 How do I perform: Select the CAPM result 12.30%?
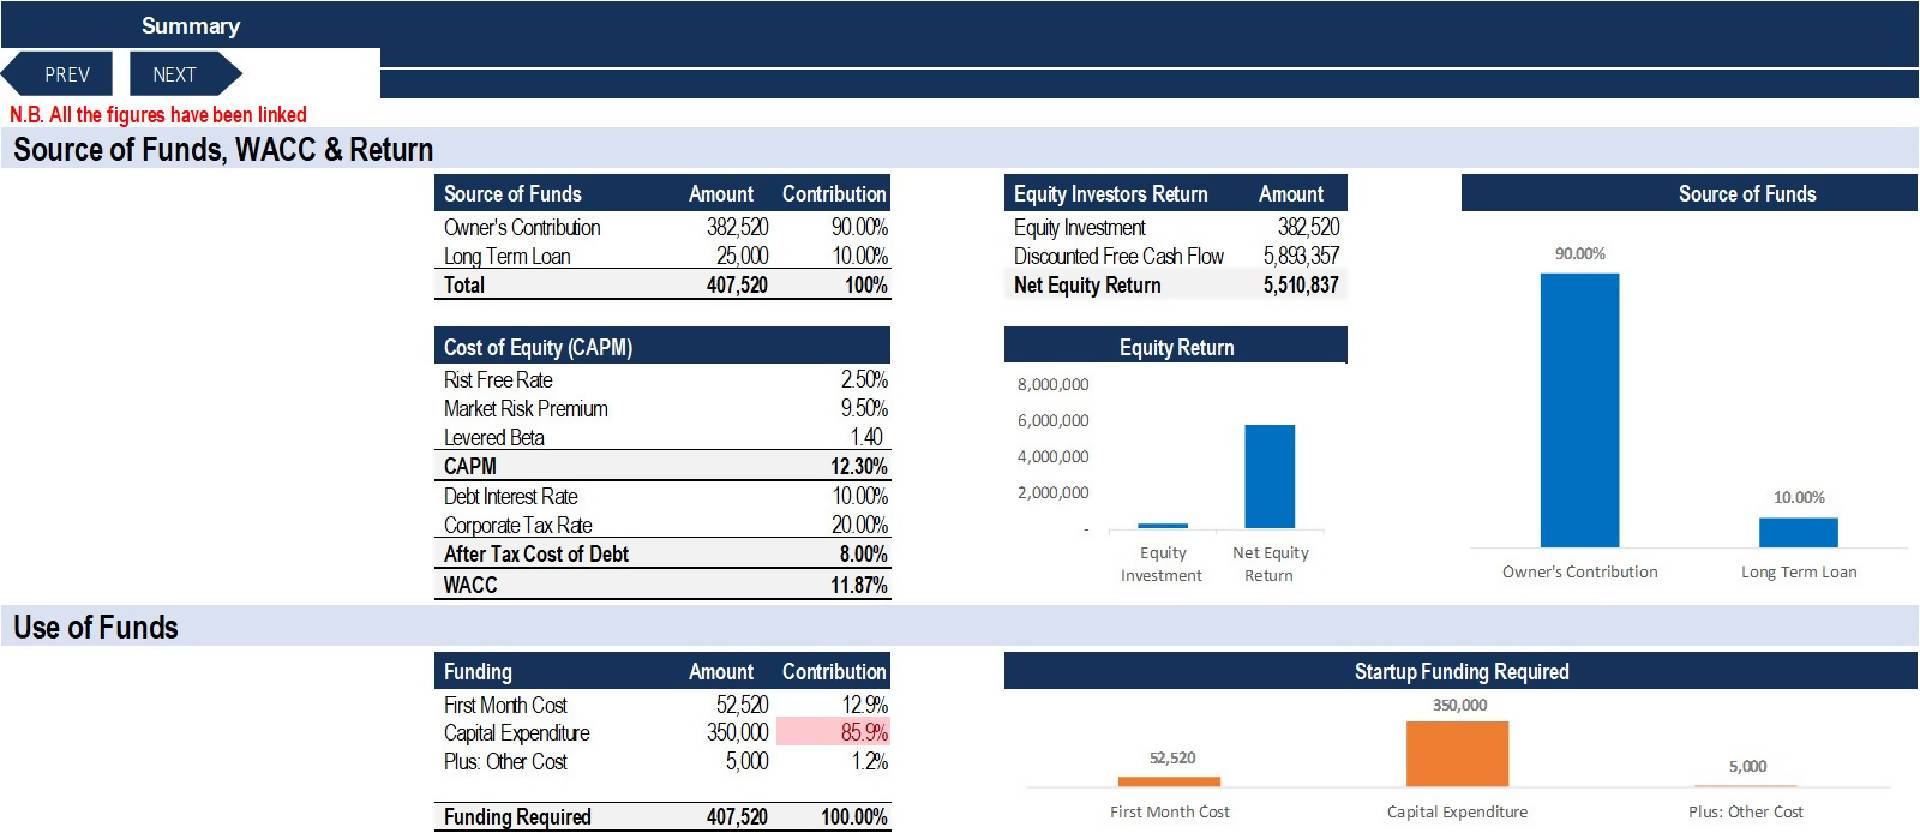(x=859, y=466)
